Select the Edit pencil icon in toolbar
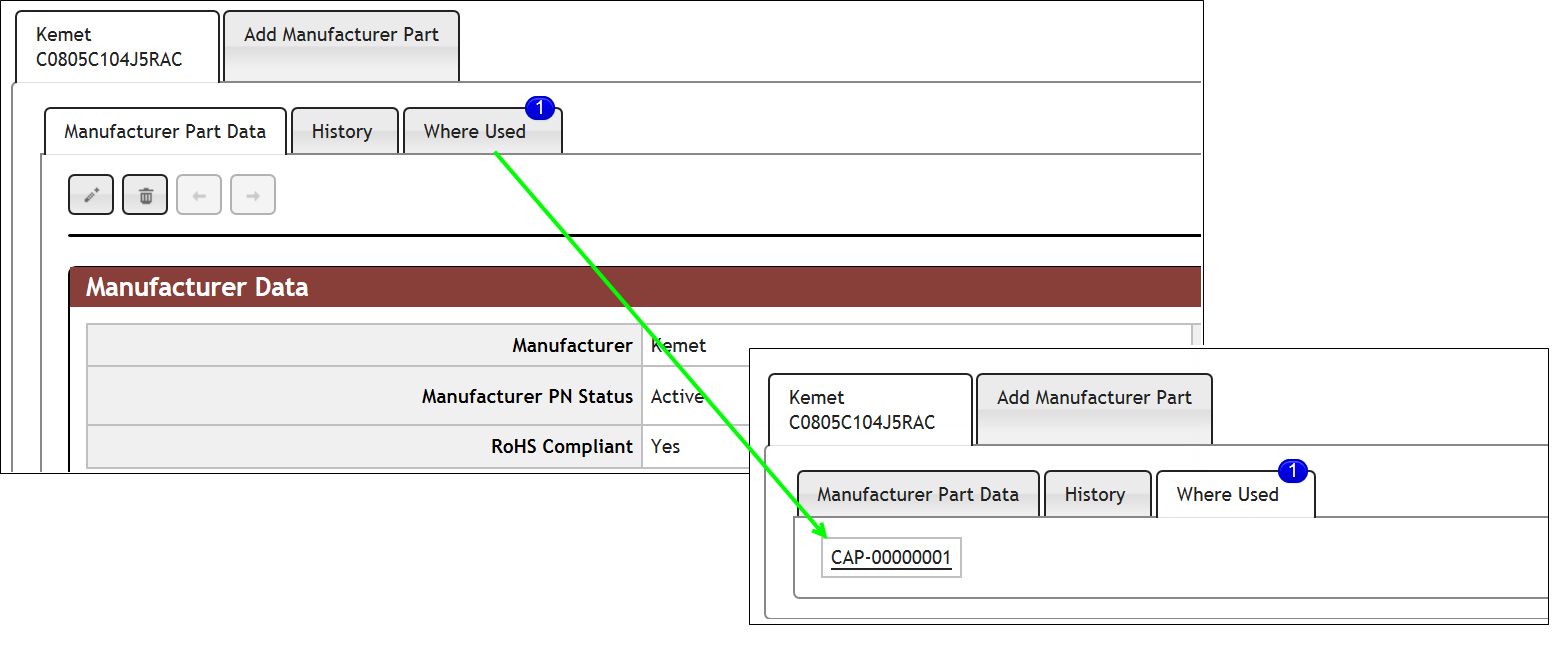 90,194
